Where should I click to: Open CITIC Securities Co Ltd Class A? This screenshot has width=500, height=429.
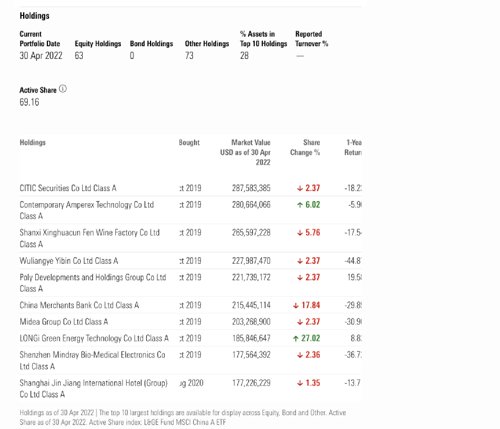click(x=68, y=188)
